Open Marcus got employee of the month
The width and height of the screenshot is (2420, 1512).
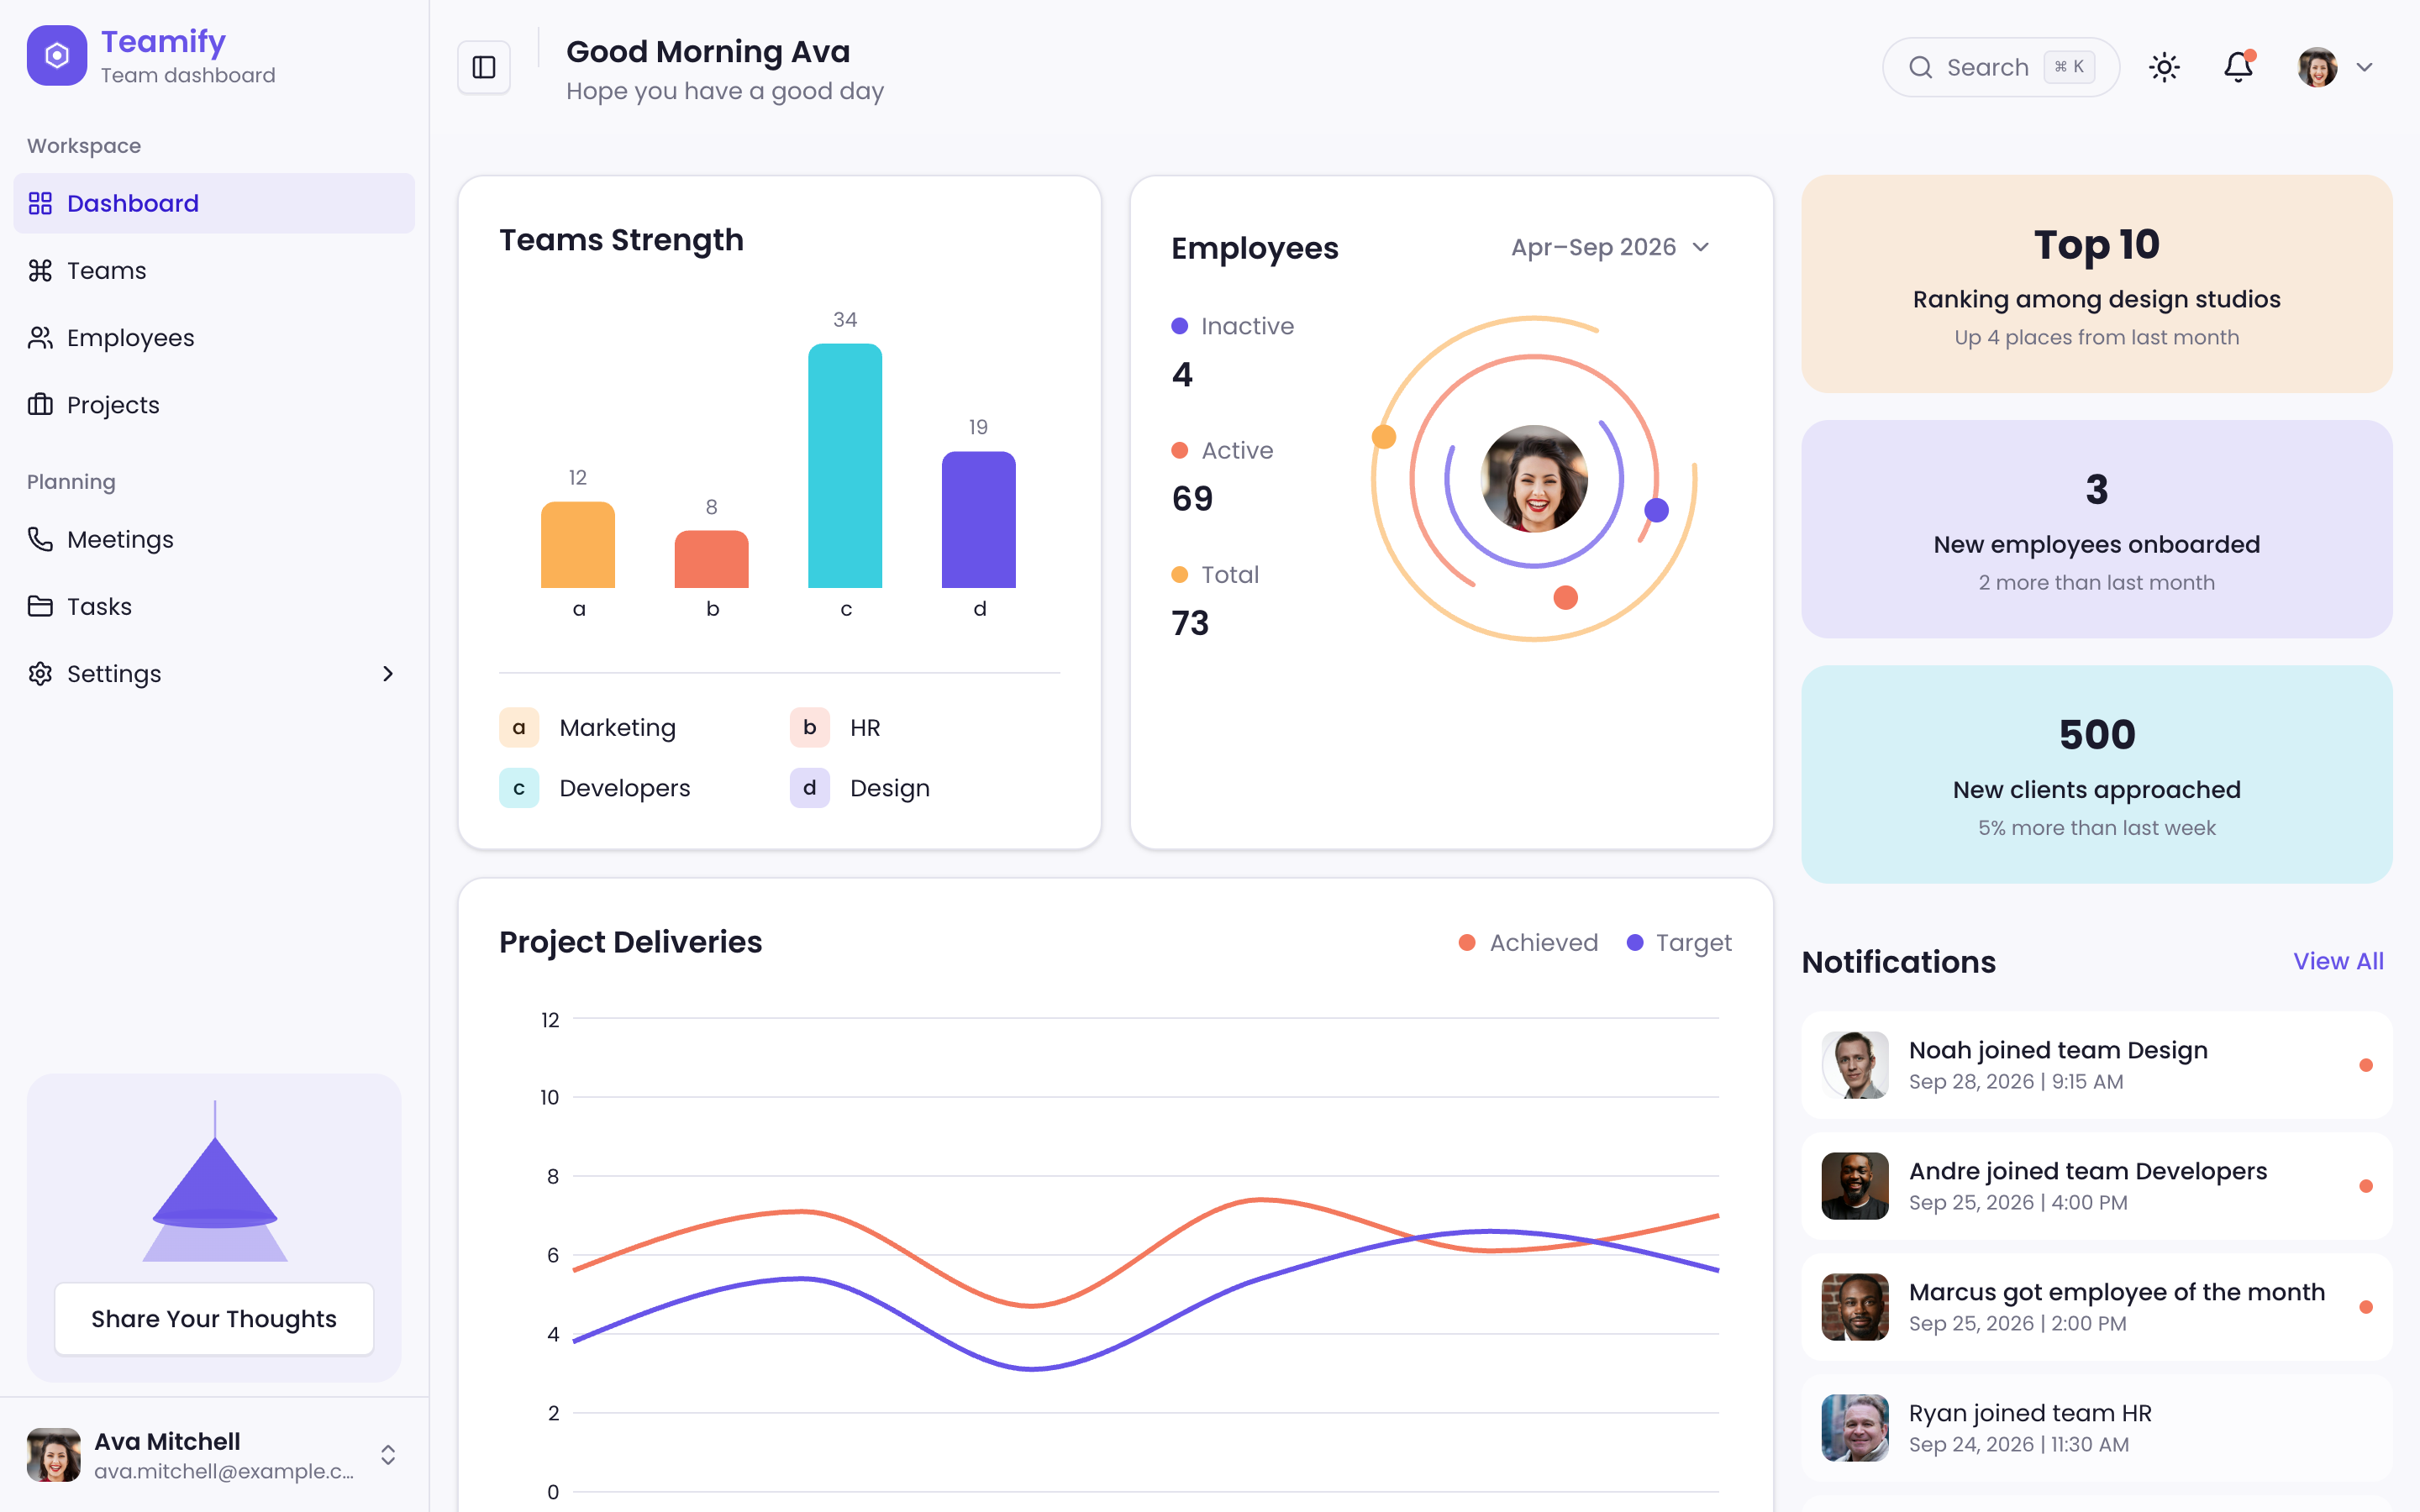point(2097,1306)
